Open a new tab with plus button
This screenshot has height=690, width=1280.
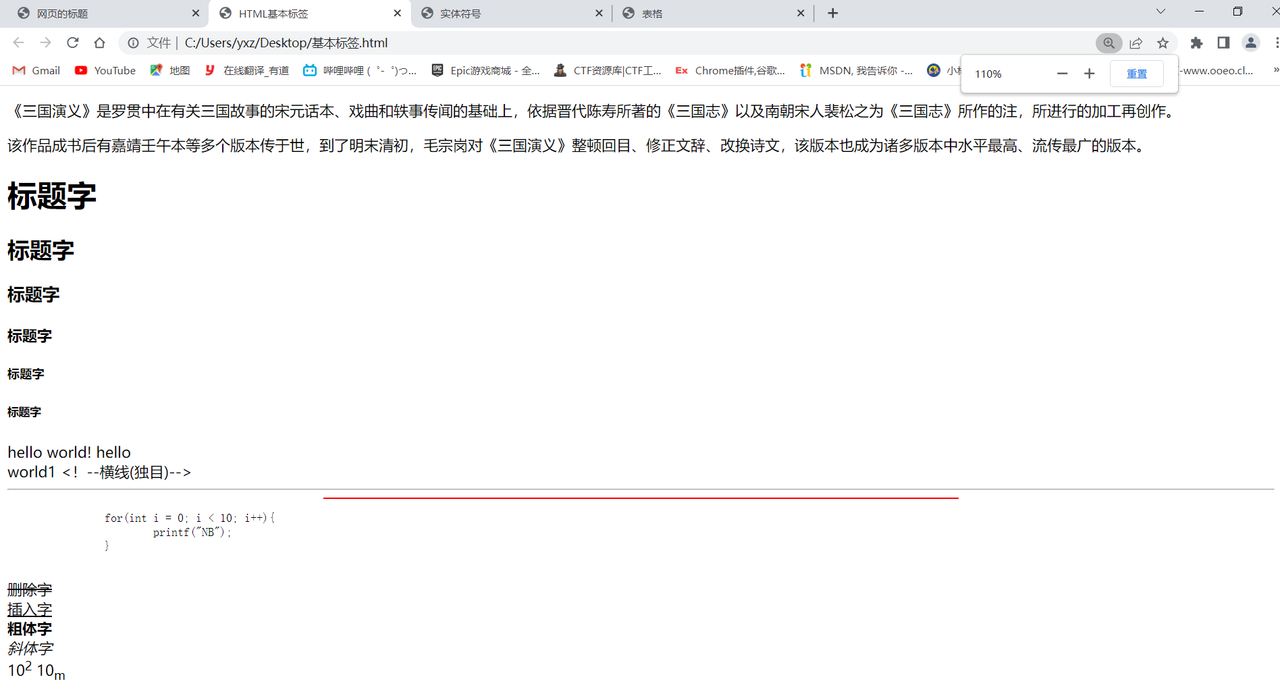[833, 14]
